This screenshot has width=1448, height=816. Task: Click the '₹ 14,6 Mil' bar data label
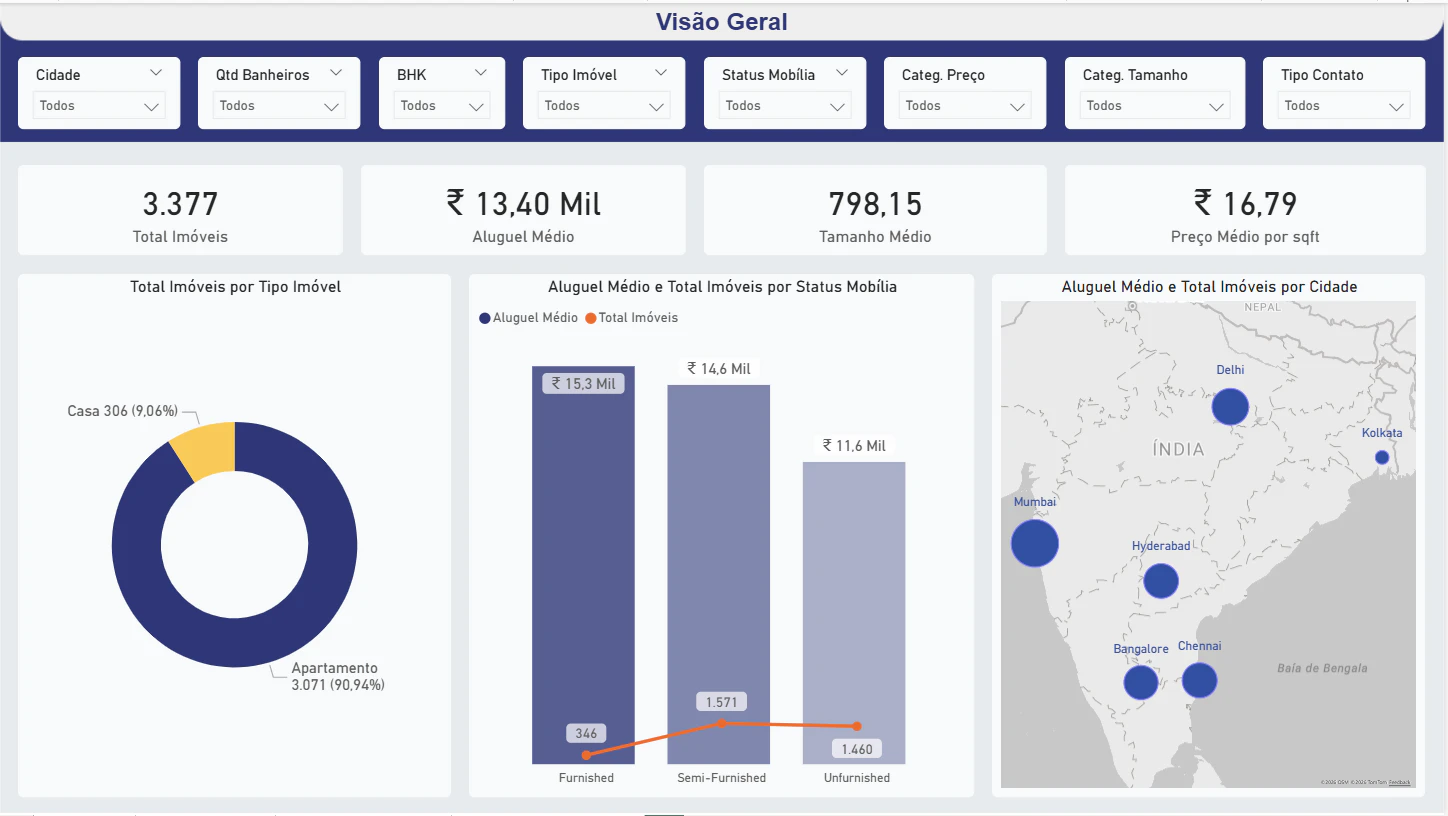click(719, 369)
